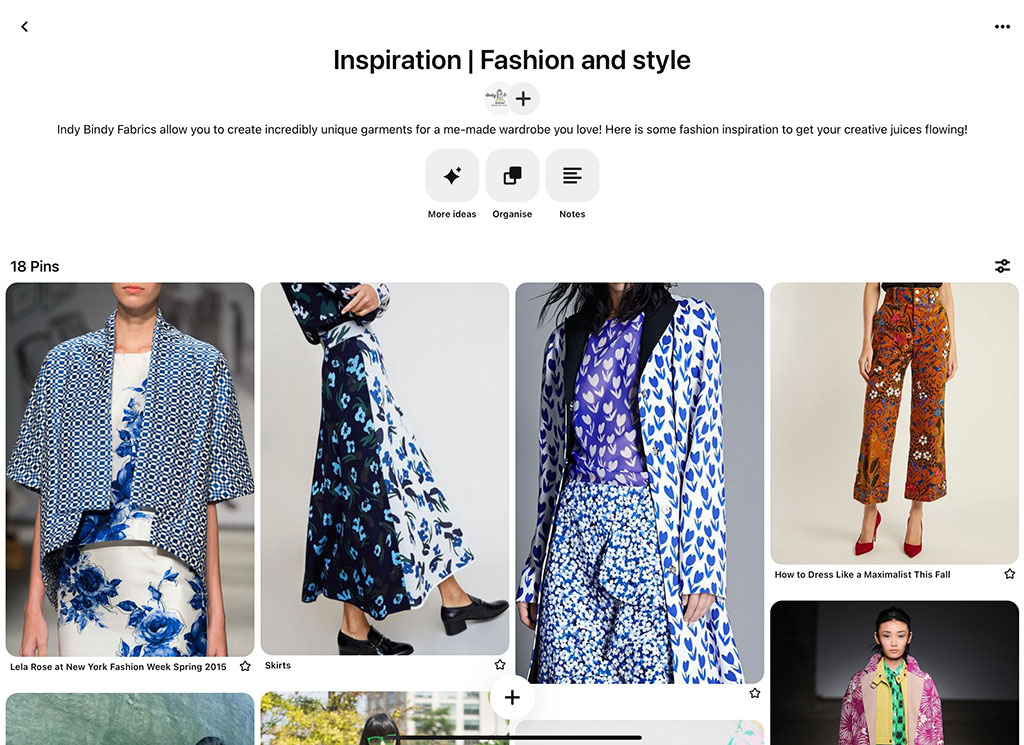Favourite the Lela Rose pin star
Image resolution: width=1024 pixels, height=745 pixels.
245,667
